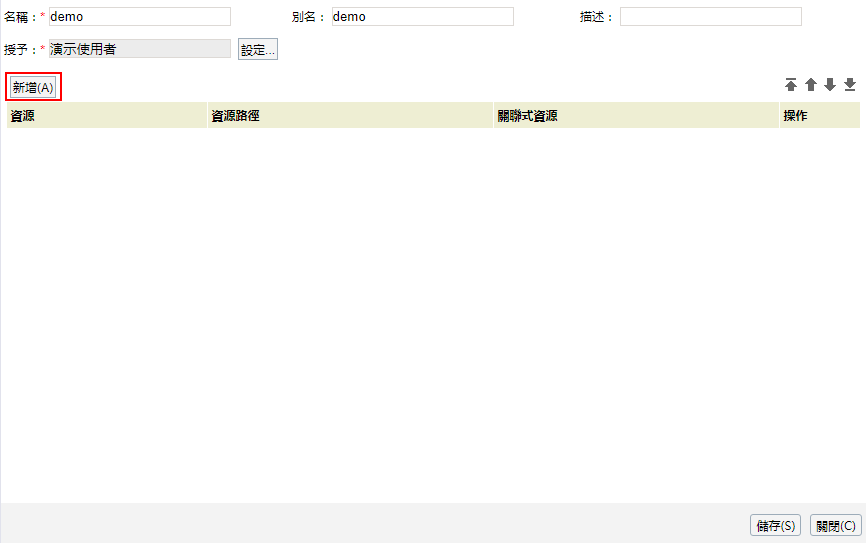This screenshot has height=543, width=866.
Task: Click the 名稱 field label
Action: click(19, 17)
